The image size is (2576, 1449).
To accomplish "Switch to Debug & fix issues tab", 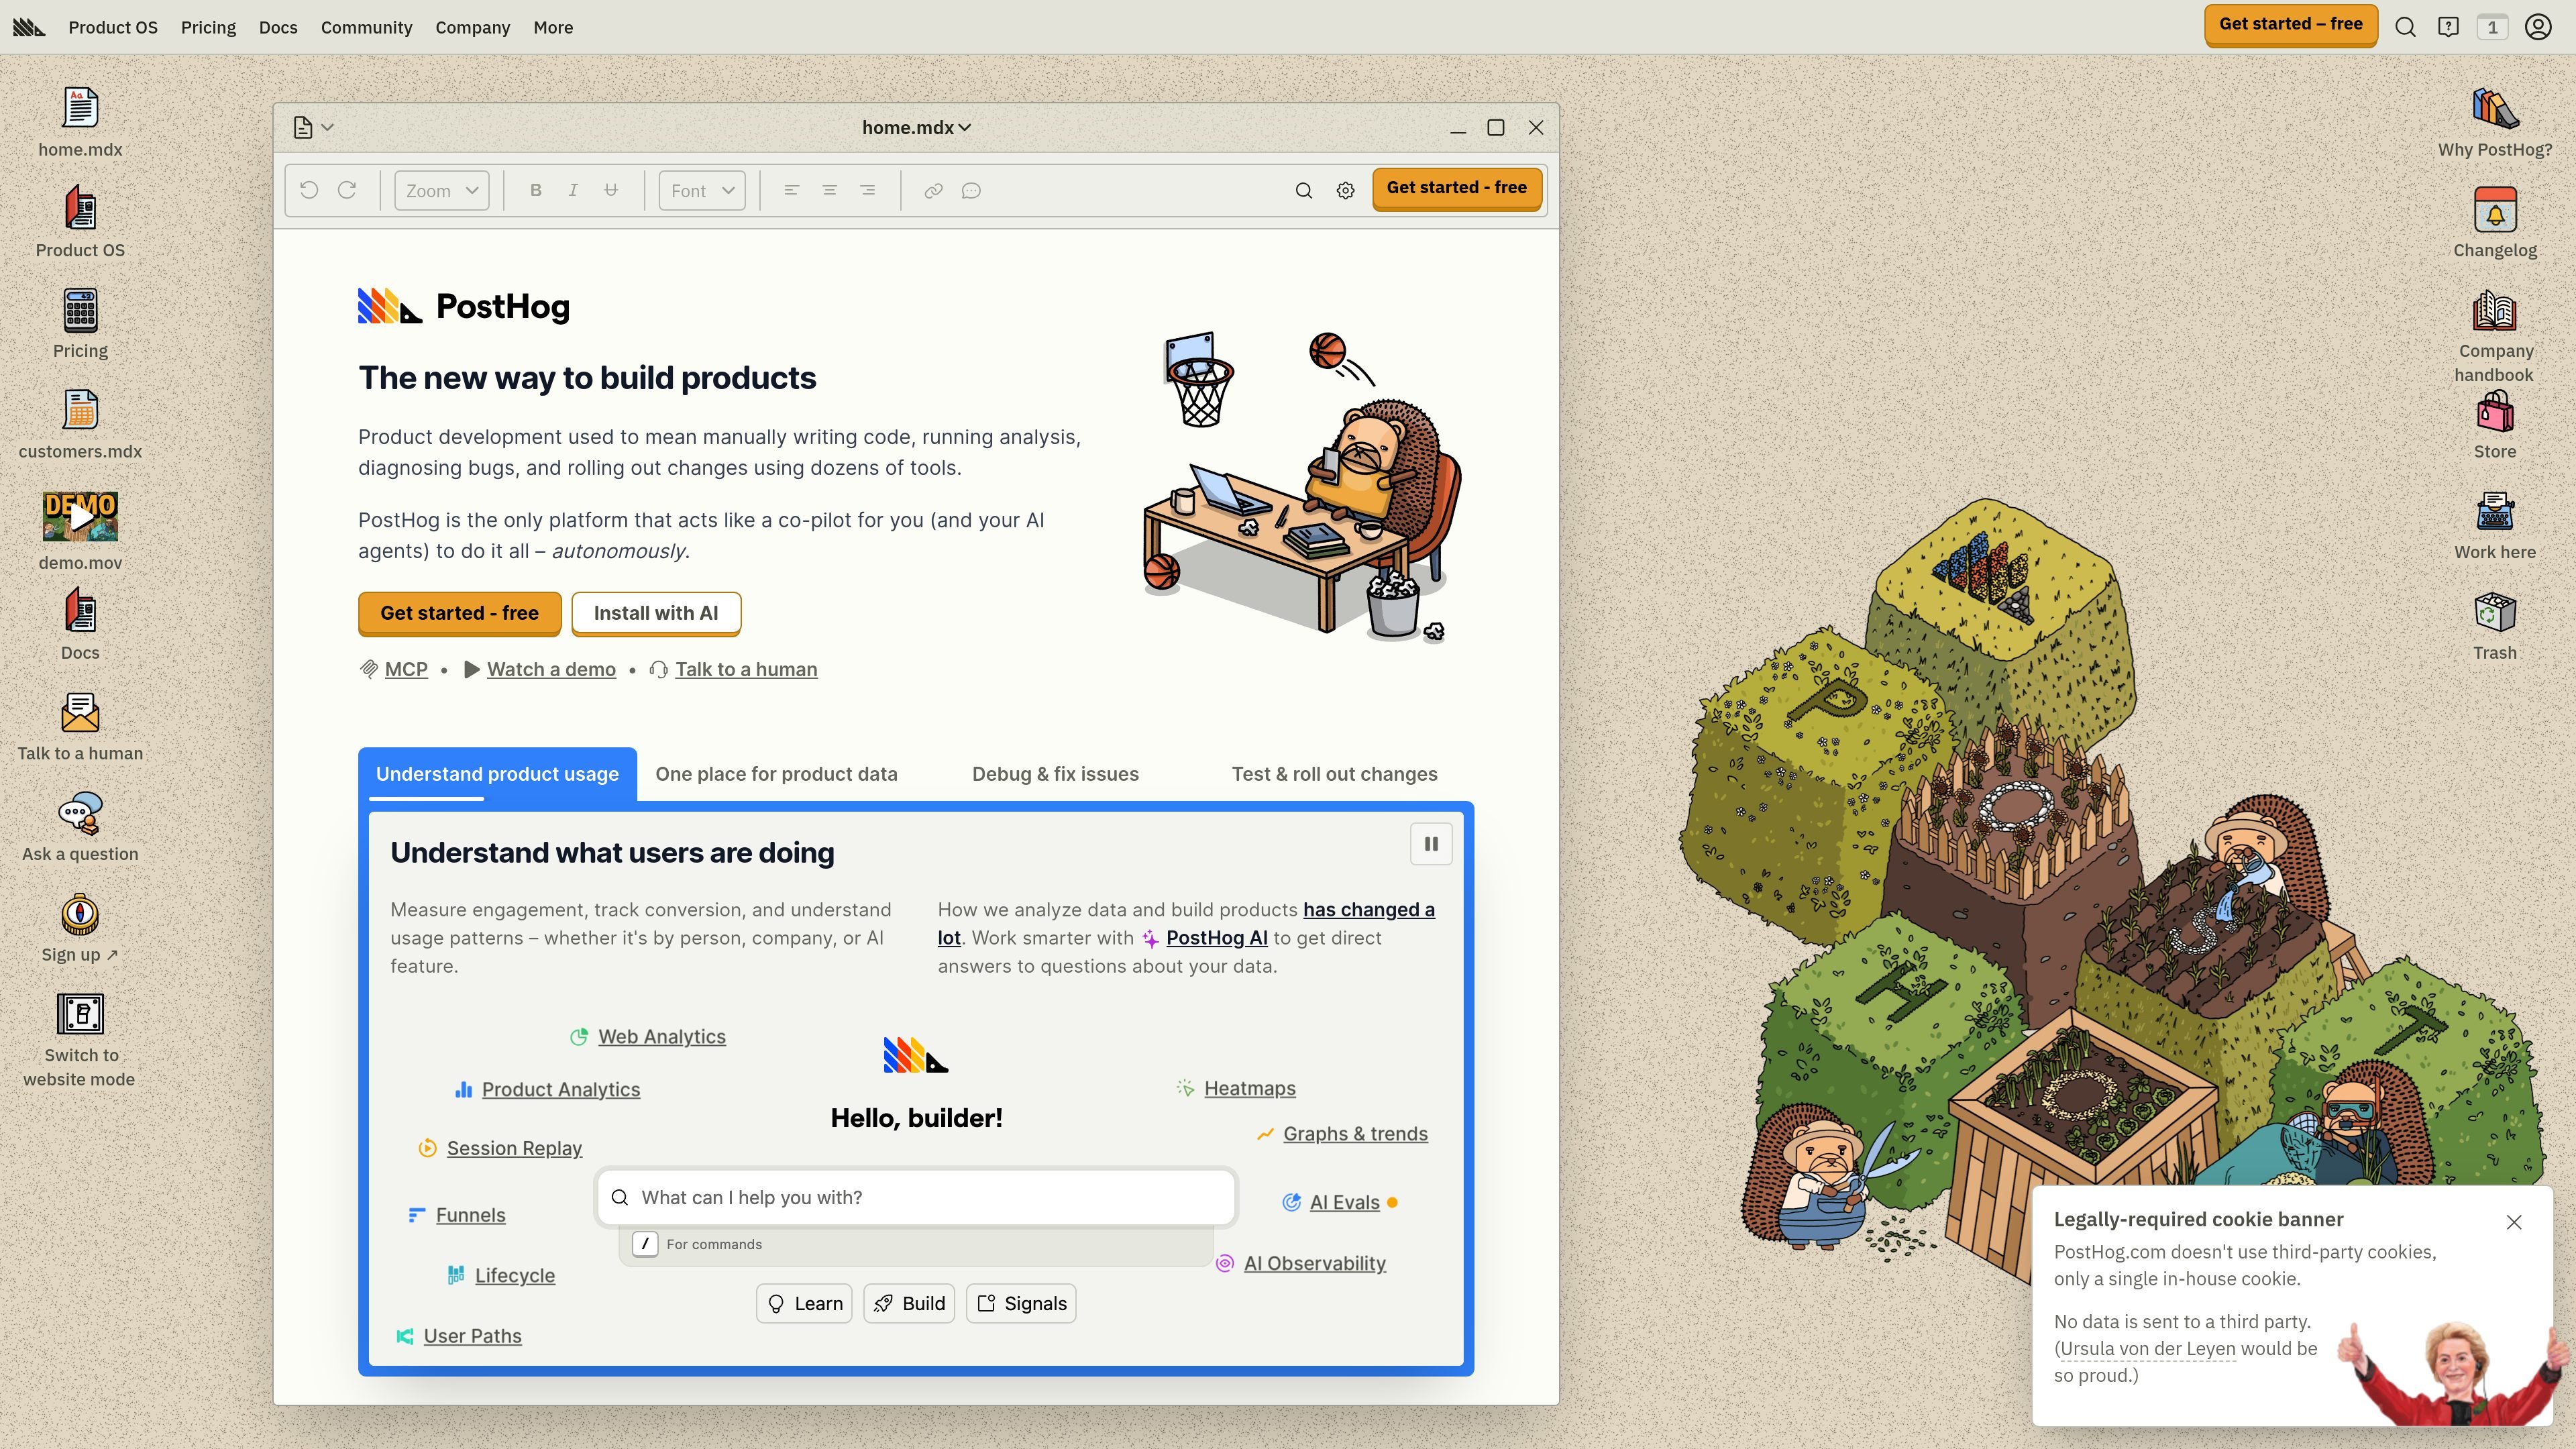I will (x=1055, y=774).
